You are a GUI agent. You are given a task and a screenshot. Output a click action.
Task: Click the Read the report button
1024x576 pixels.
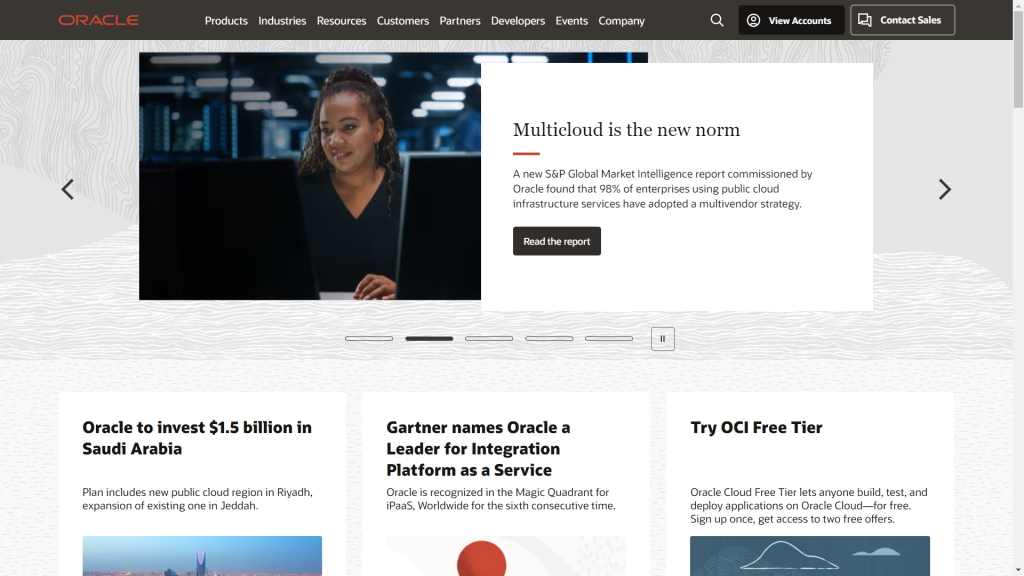(556, 241)
